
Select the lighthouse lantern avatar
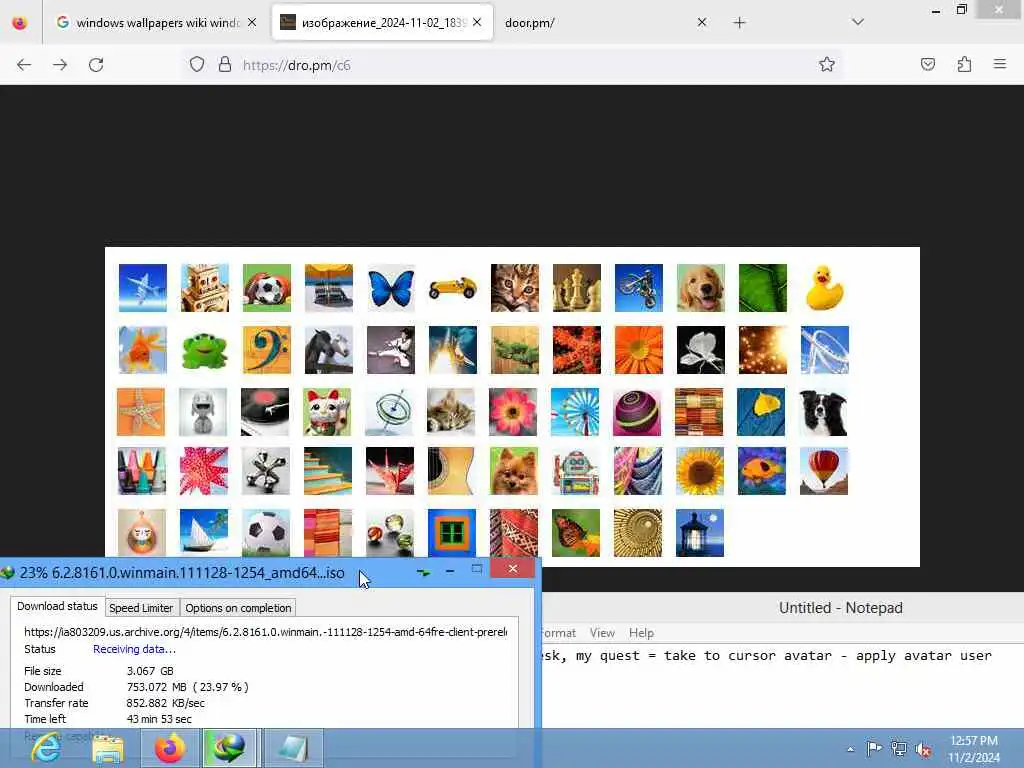pyautogui.click(x=699, y=533)
